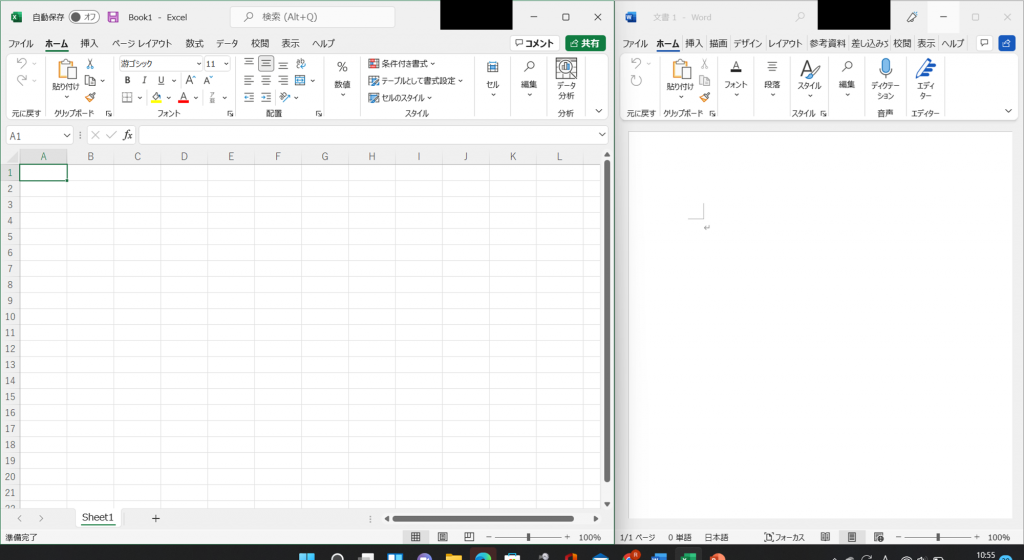Screen dimensions: 1024x560
Task: Click the Excel save disk icon
Action: pyautogui.click(x=113, y=17)
